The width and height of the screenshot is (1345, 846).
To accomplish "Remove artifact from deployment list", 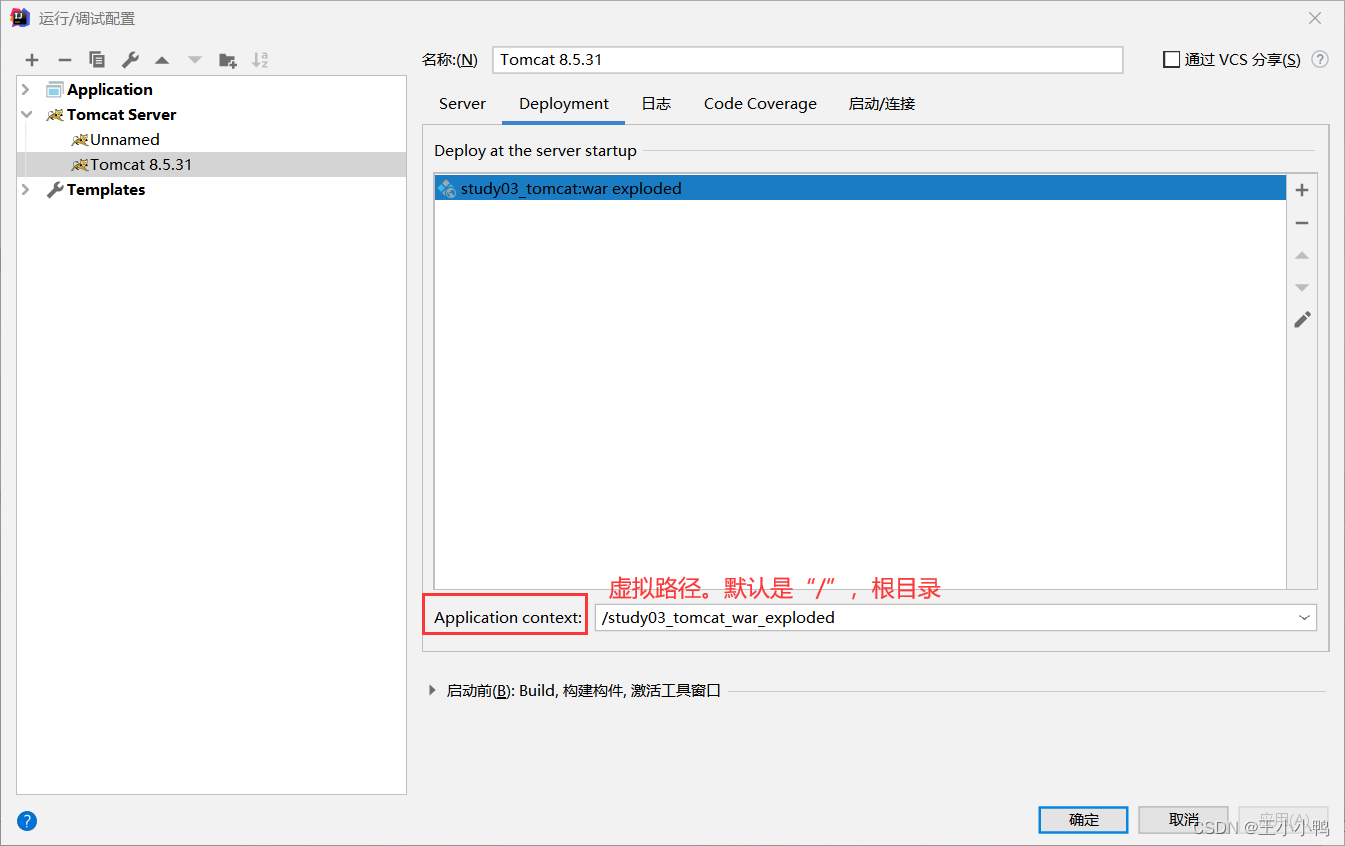I will 1301,222.
